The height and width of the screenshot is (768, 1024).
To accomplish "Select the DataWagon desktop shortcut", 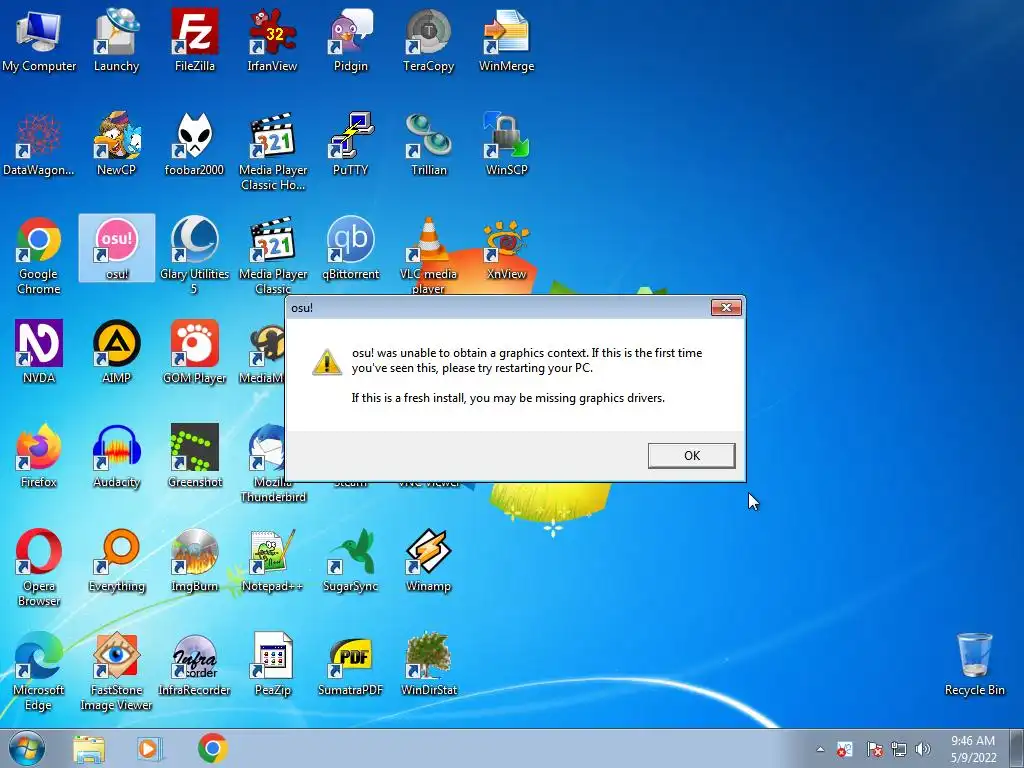I will point(39,144).
